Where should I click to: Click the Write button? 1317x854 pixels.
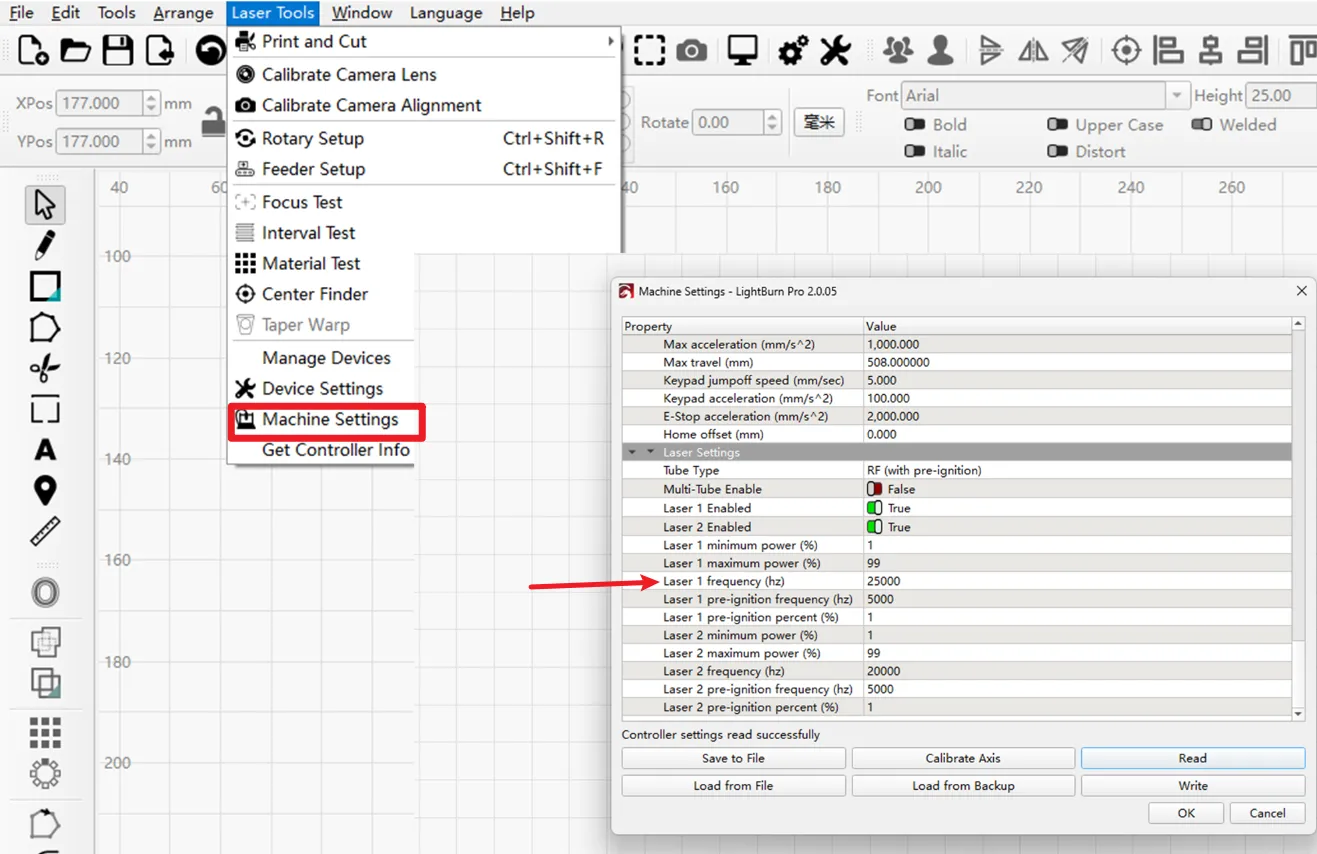(1192, 786)
